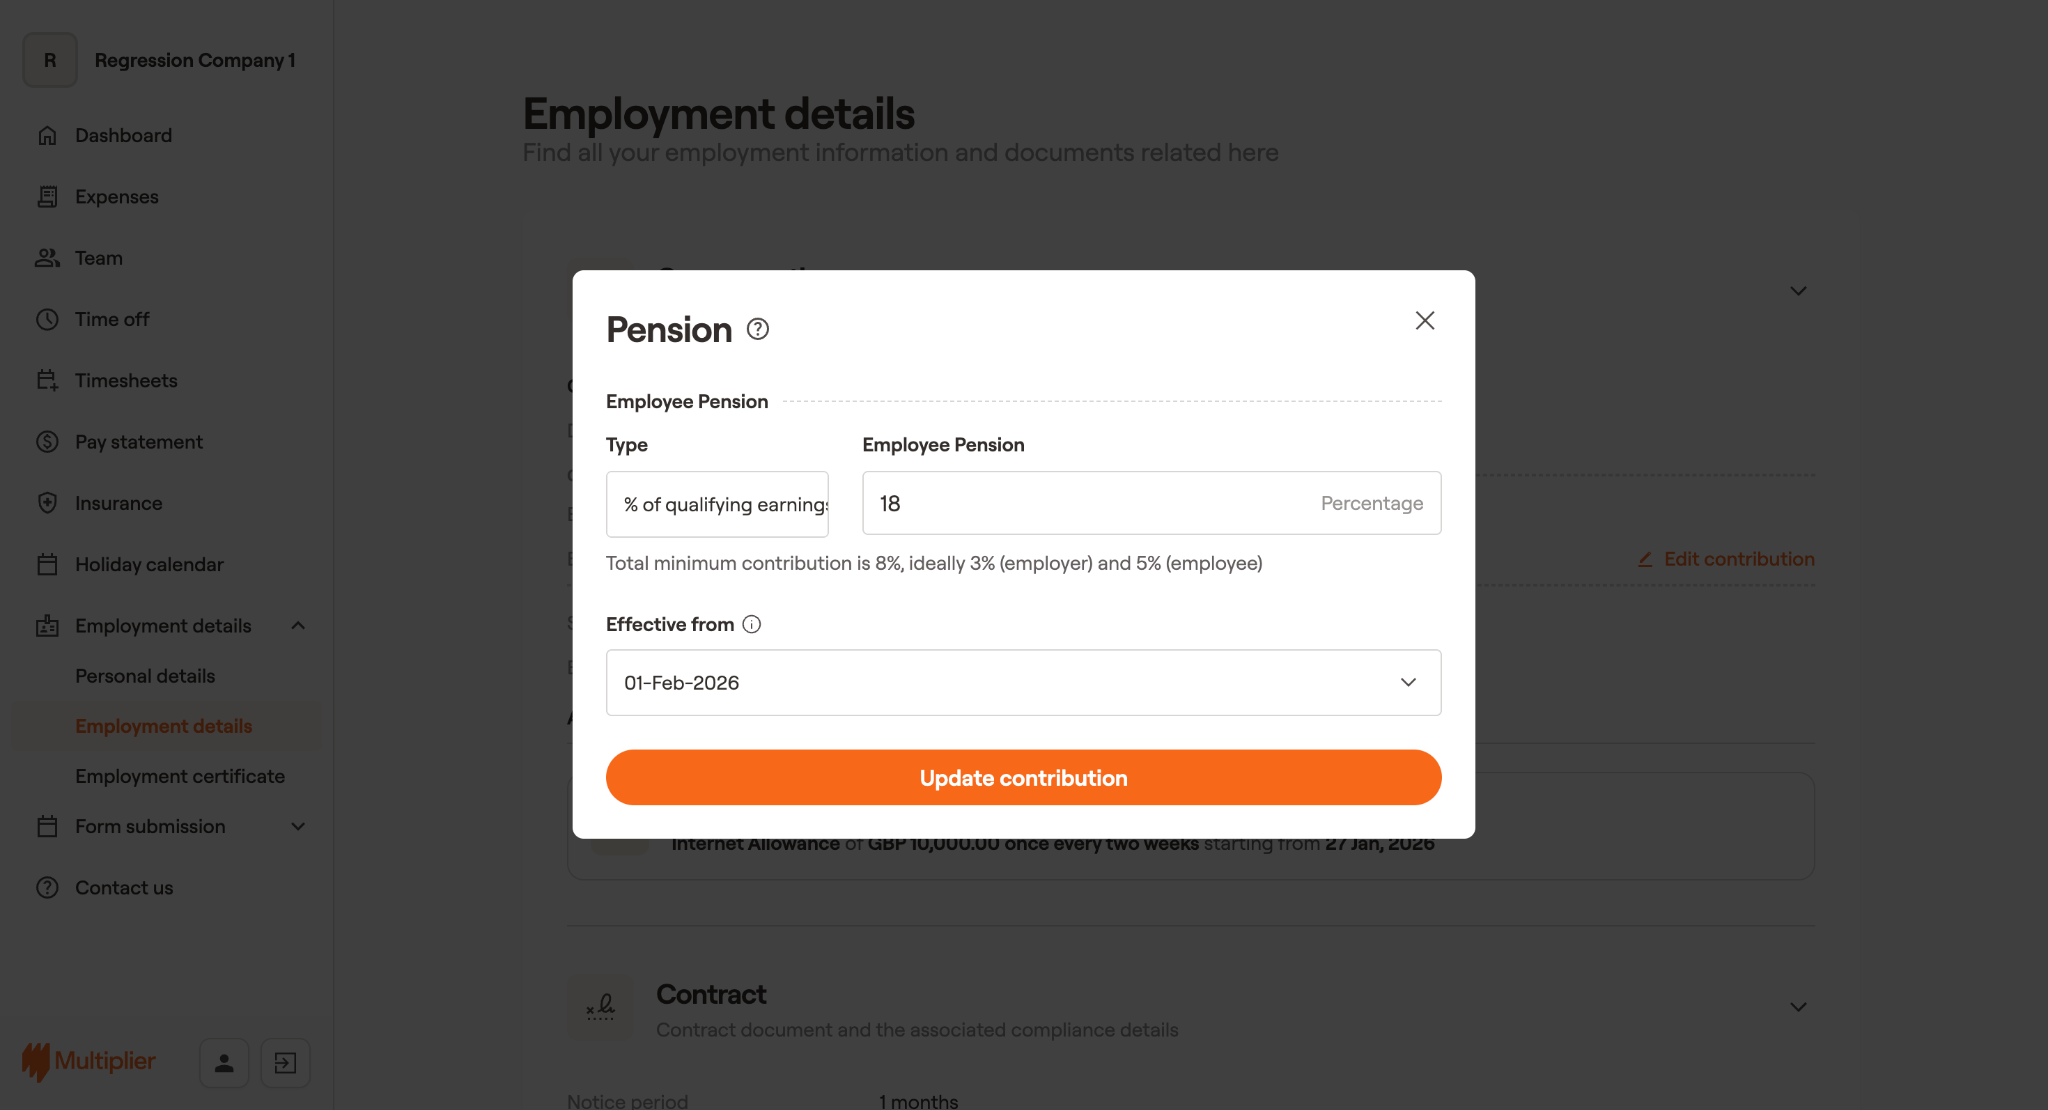Viewport: 2048px width, 1110px height.
Task: Click the Dashboard home icon
Action: [x=47, y=135]
